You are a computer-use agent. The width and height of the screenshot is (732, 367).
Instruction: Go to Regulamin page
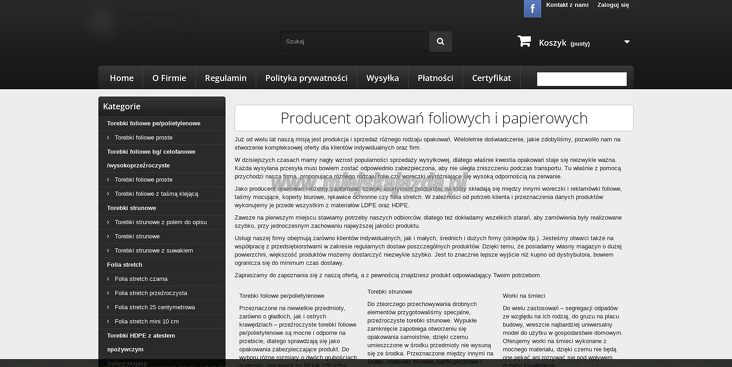click(x=225, y=78)
